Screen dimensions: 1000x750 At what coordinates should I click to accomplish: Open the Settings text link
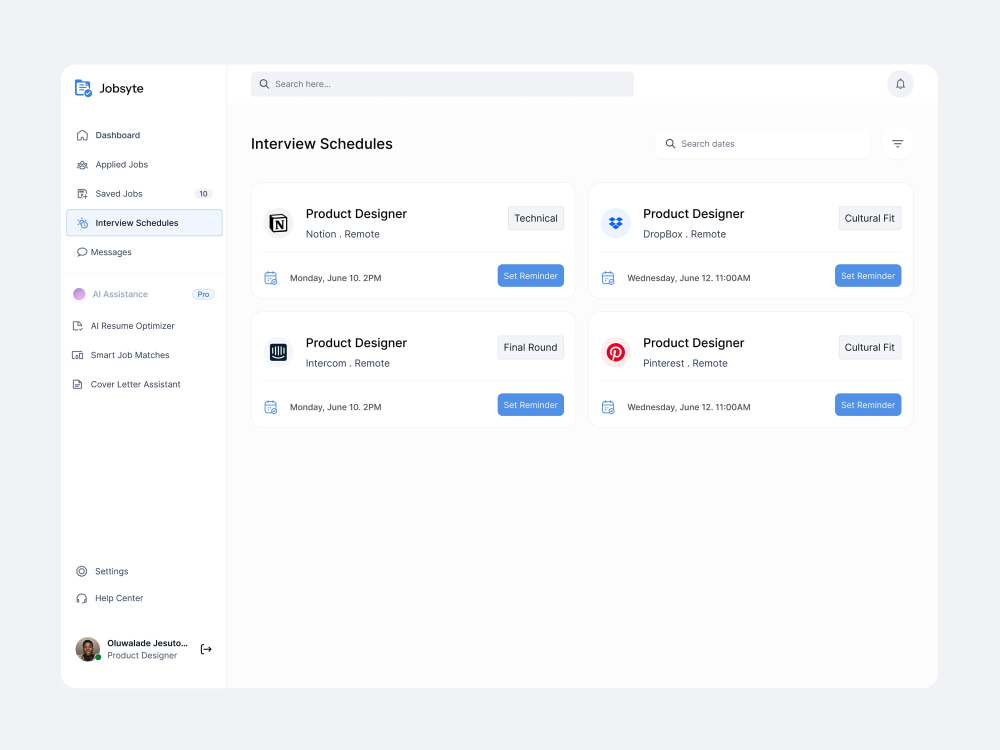point(112,571)
